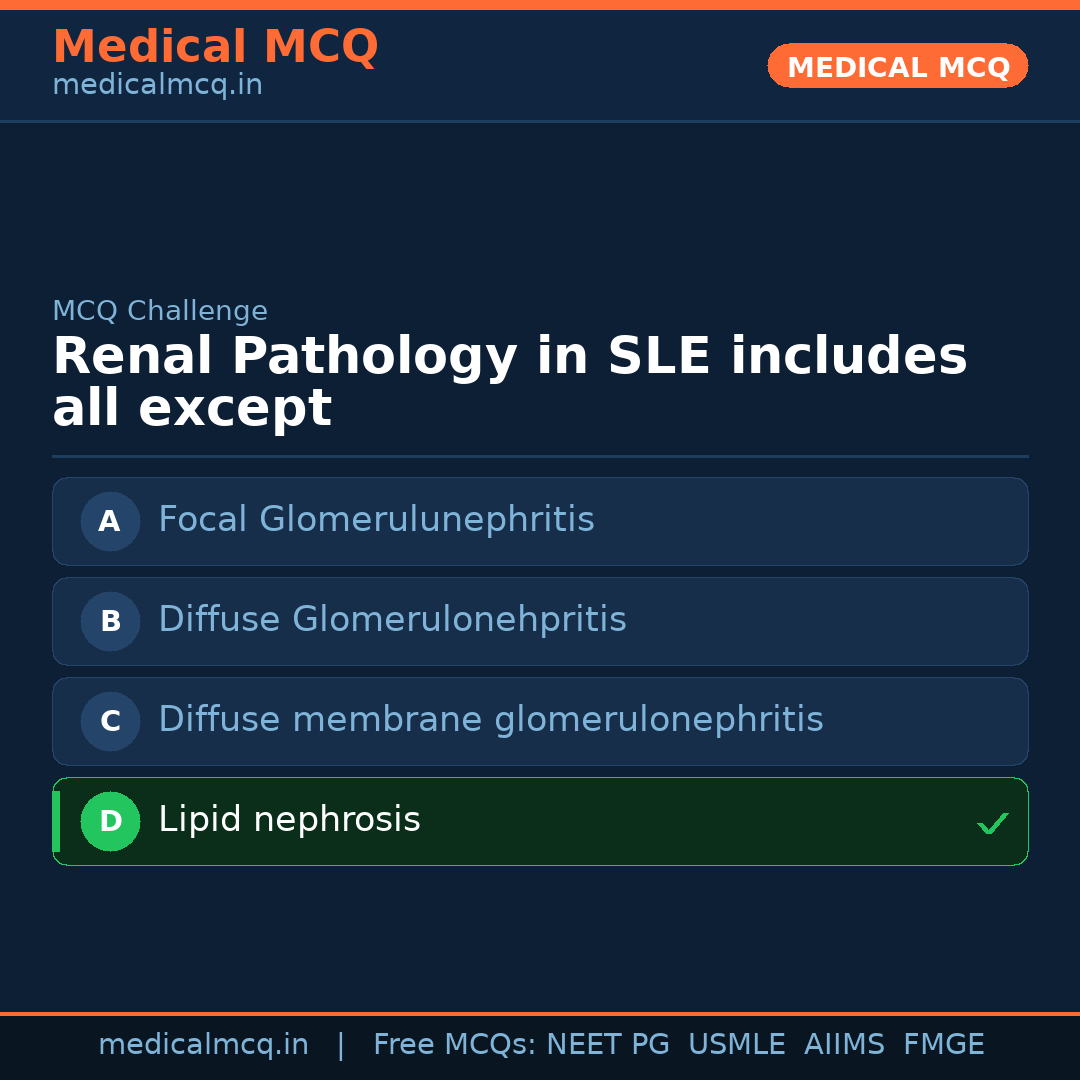Choose the Diffuse membrane glomerulonephritis option
Screen dimensions: 1080x1080
[490, 720]
